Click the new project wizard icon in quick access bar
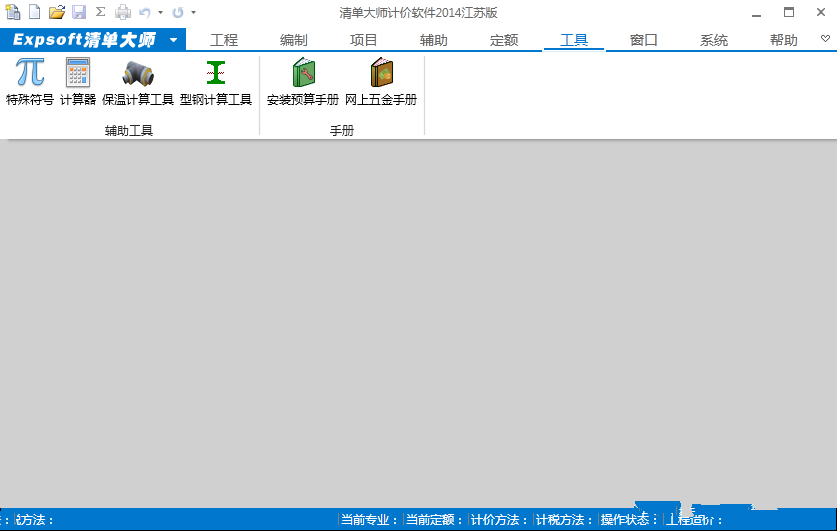The width and height of the screenshot is (837, 531). [x=12, y=12]
